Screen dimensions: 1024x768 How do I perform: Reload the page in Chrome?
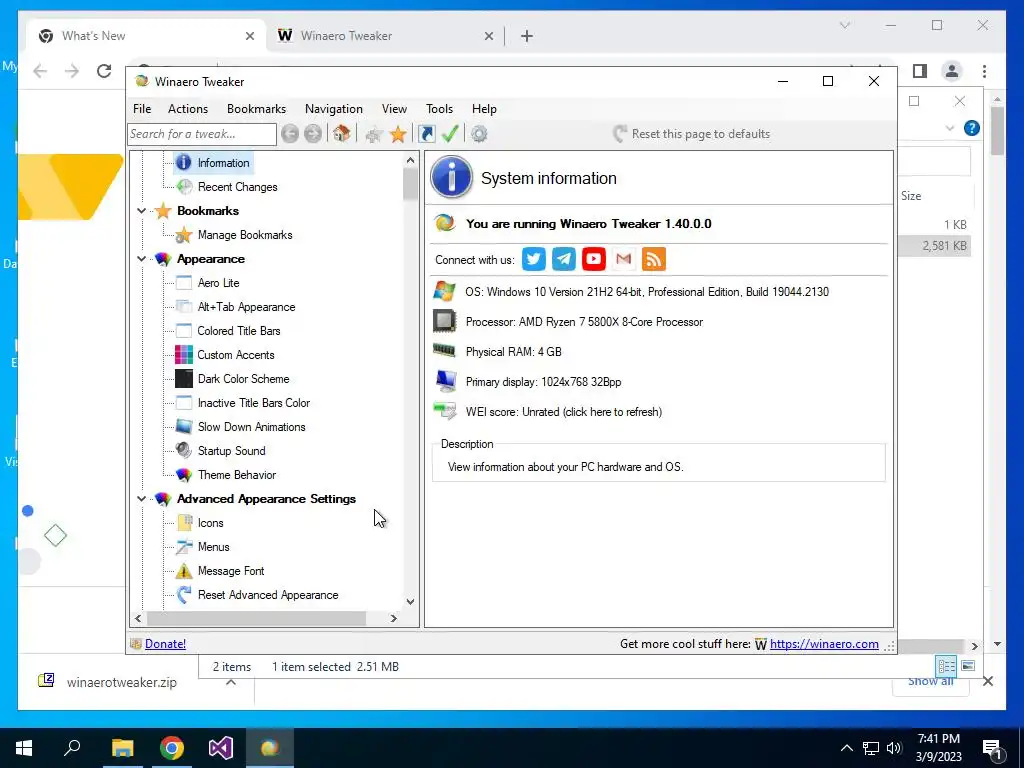(104, 71)
